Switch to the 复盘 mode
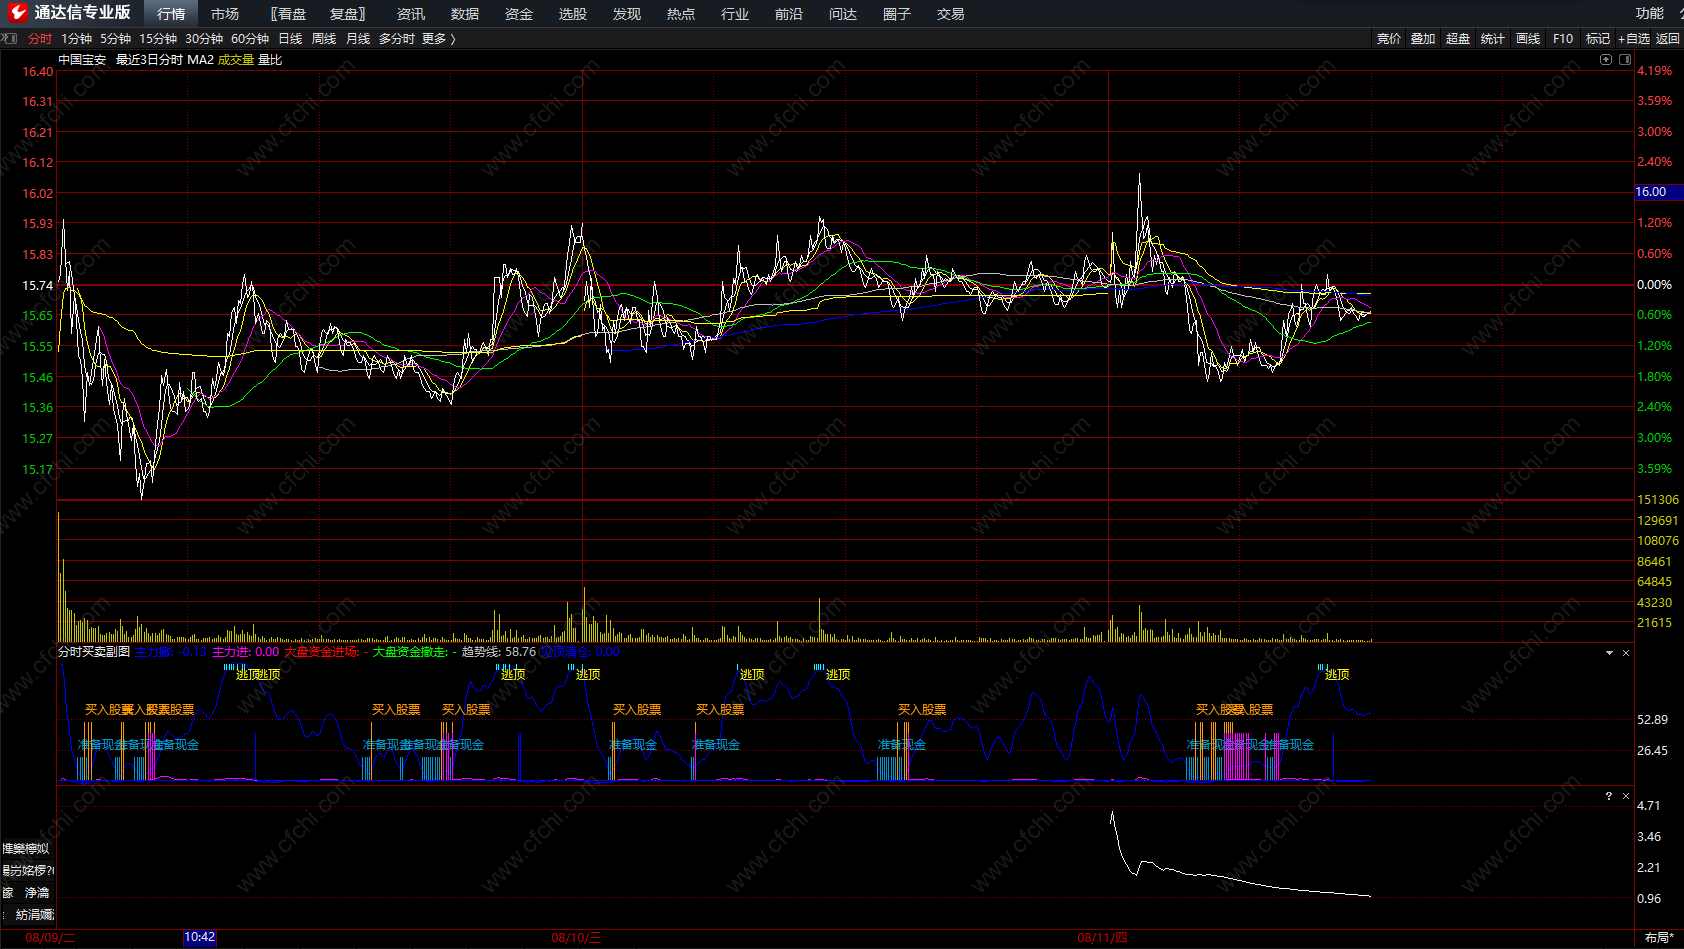 pos(347,14)
